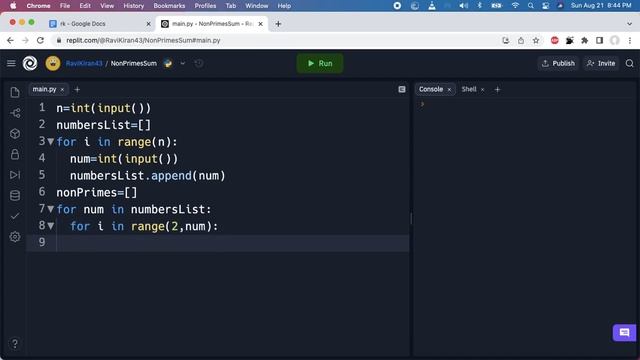Image resolution: width=640 pixels, height=360 pixels.
Task: Open the Database sidebar icon
Action: pos(15,196)
